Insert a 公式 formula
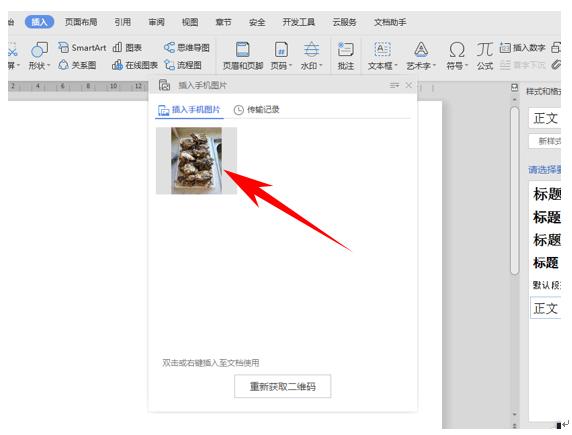 485,56
